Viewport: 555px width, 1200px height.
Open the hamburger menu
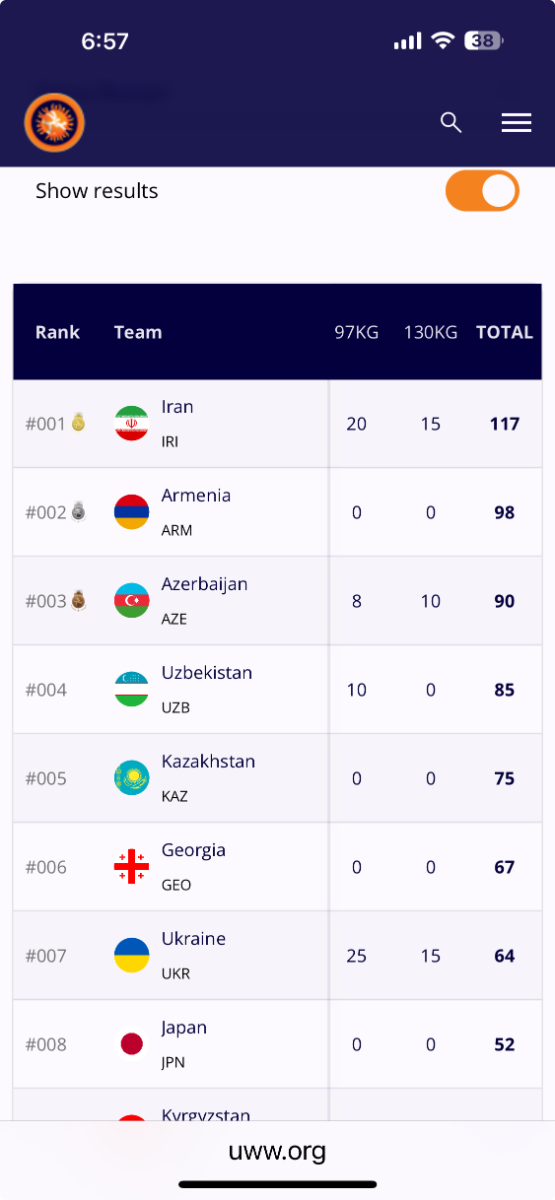click(516, 123)
